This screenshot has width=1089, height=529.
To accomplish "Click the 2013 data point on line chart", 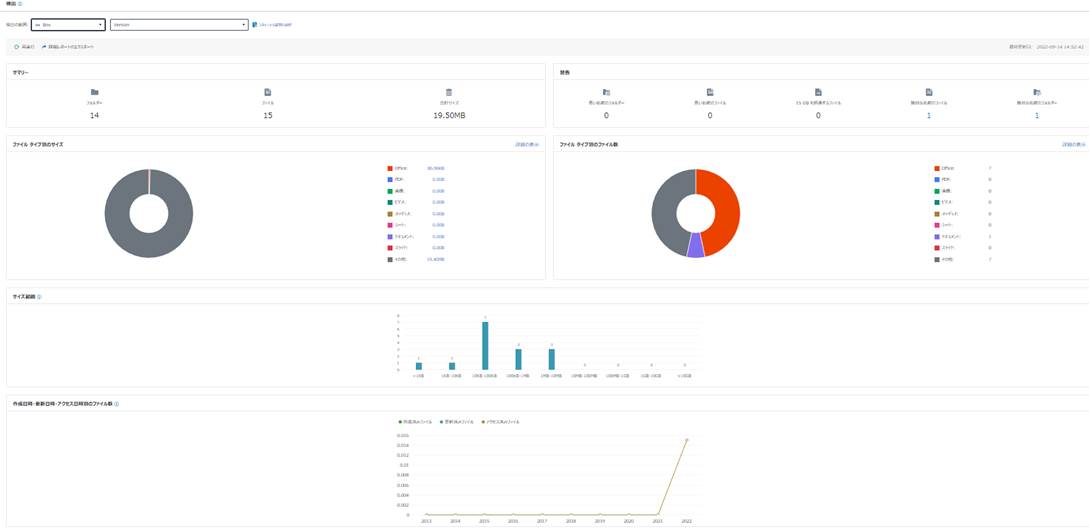I will tap(426, 514).
